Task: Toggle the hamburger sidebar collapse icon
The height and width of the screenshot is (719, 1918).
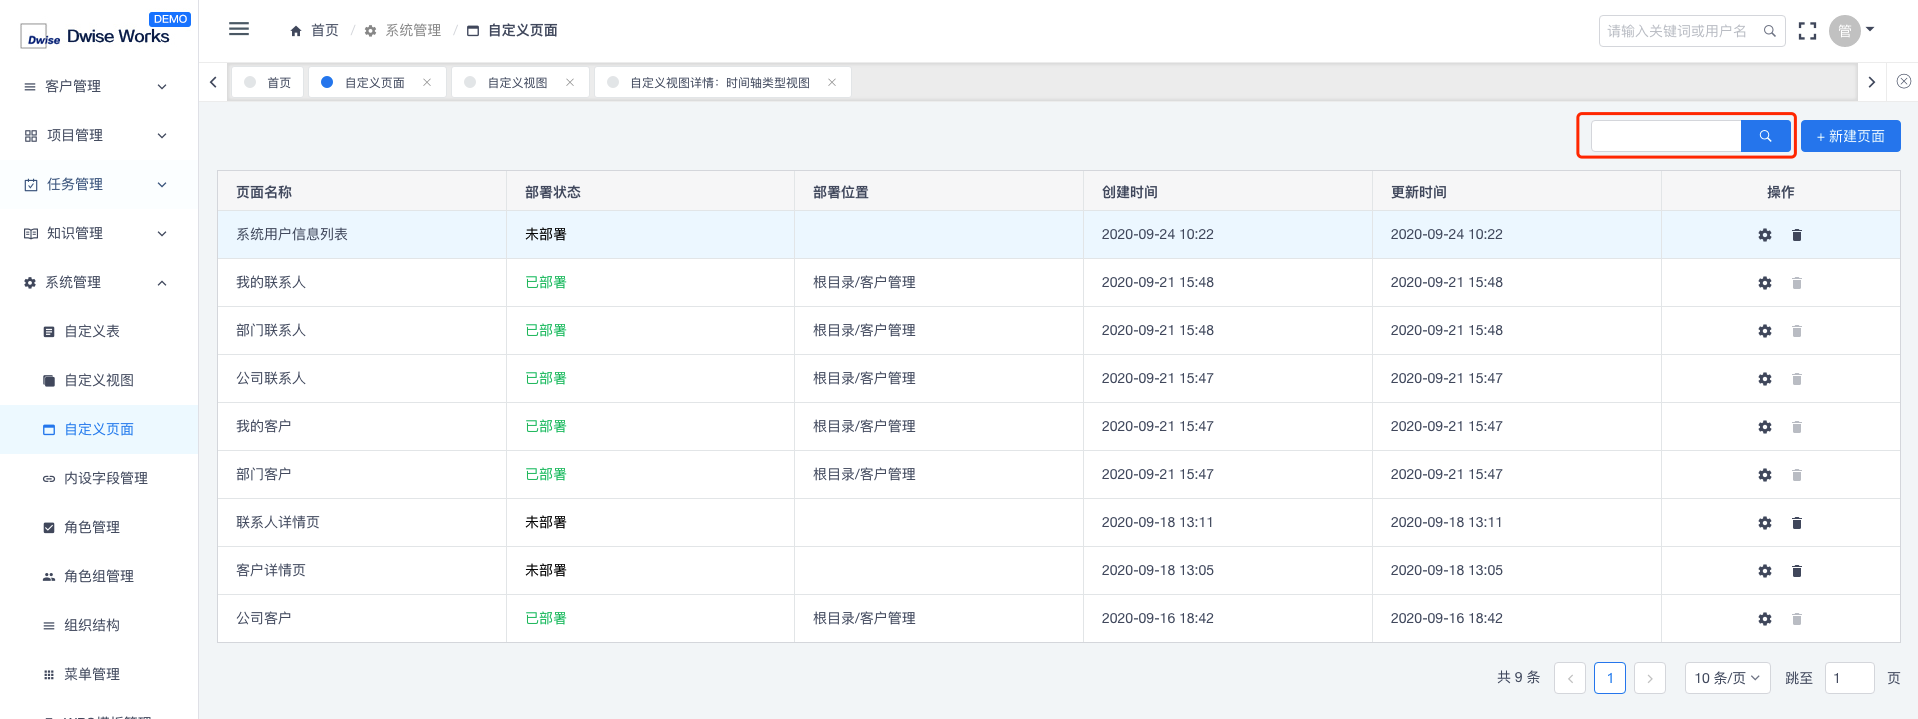Action: click(x=239, y=29)
